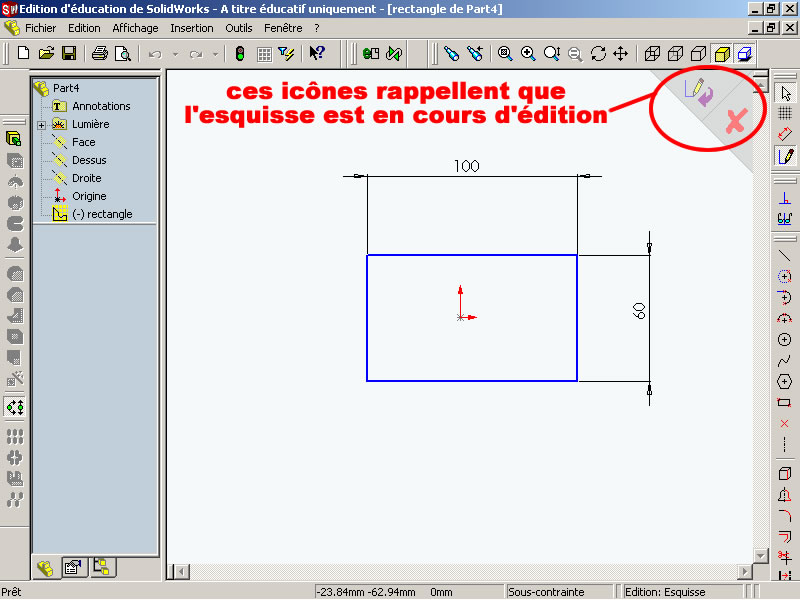The height and width of the screenshot is (600, 800).
Task: Expand the Lumière tree node
Action: (x=41, y=125)
